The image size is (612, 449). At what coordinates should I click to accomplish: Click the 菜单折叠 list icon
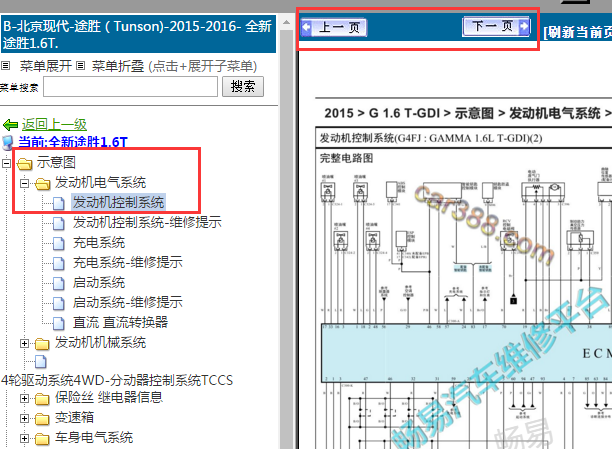tap(80, 66)
